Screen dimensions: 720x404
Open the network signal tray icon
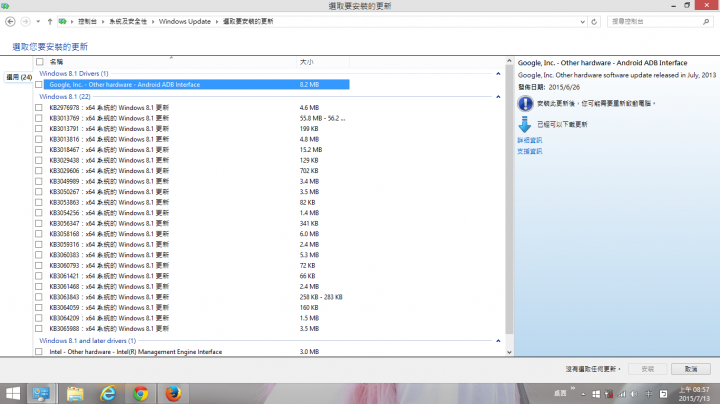coord(622,394)
